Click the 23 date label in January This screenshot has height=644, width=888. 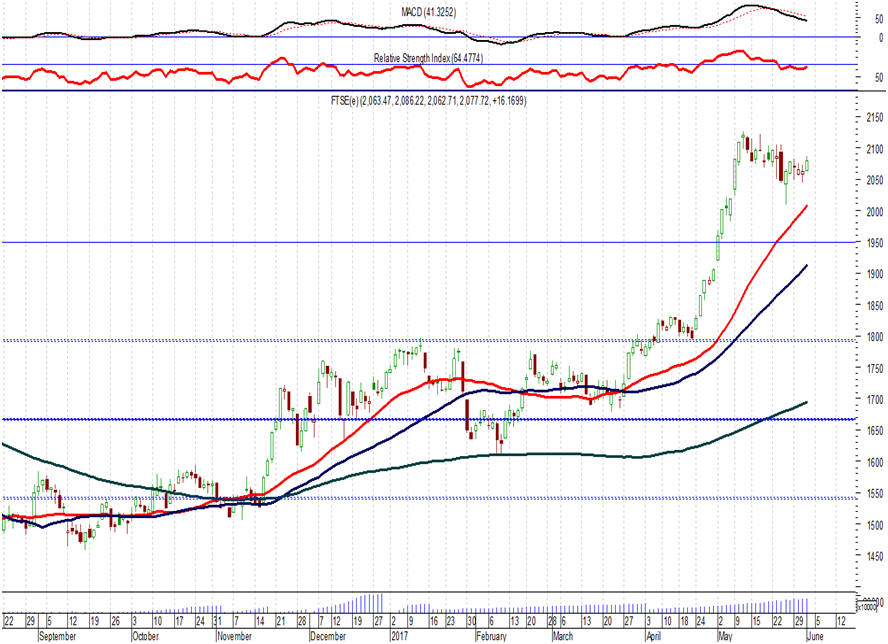(x=450, y=621)
